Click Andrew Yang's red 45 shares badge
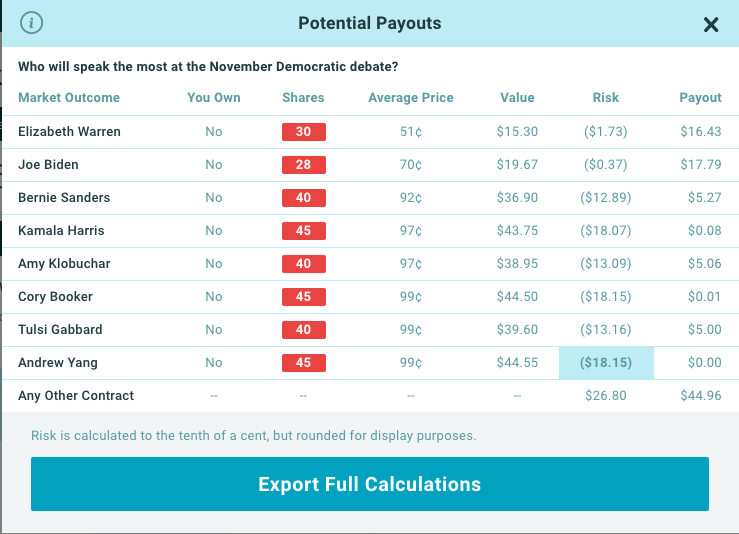This screenshot has height=534, width=739. (x=304, y=362)
